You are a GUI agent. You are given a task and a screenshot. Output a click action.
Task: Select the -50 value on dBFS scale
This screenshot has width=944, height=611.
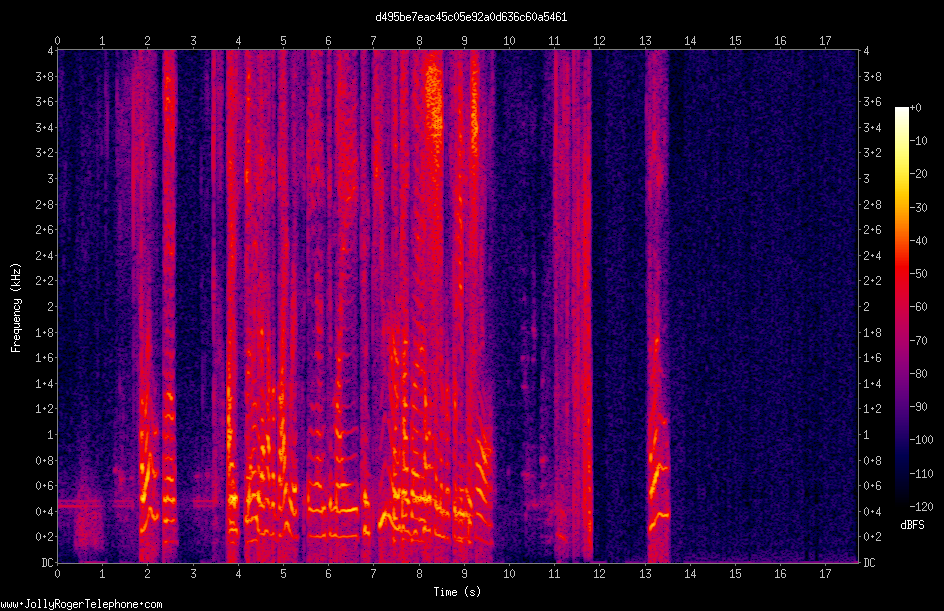[x=918, y=274]
